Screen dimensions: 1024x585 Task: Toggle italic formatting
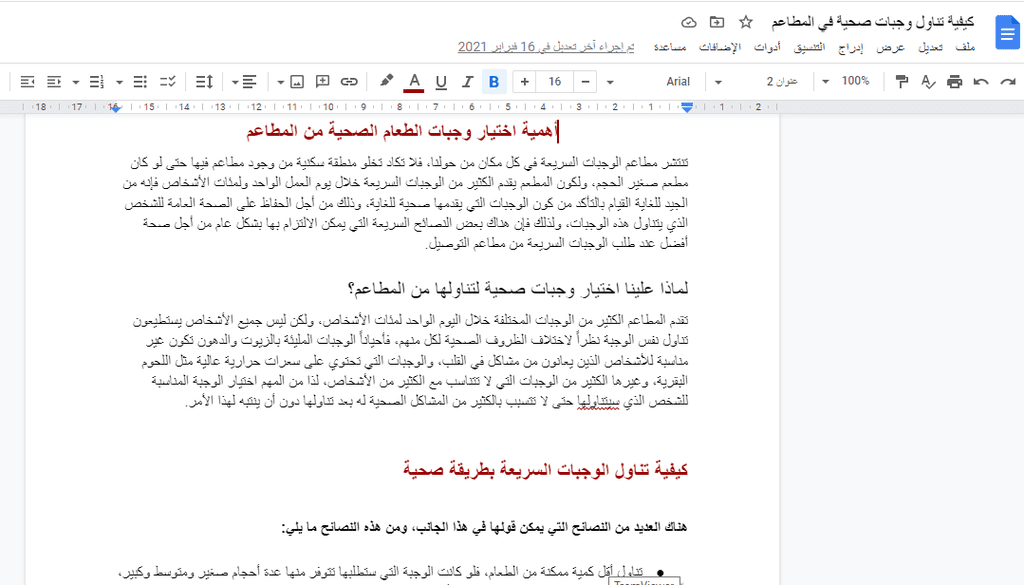click(x=467, y=82)
